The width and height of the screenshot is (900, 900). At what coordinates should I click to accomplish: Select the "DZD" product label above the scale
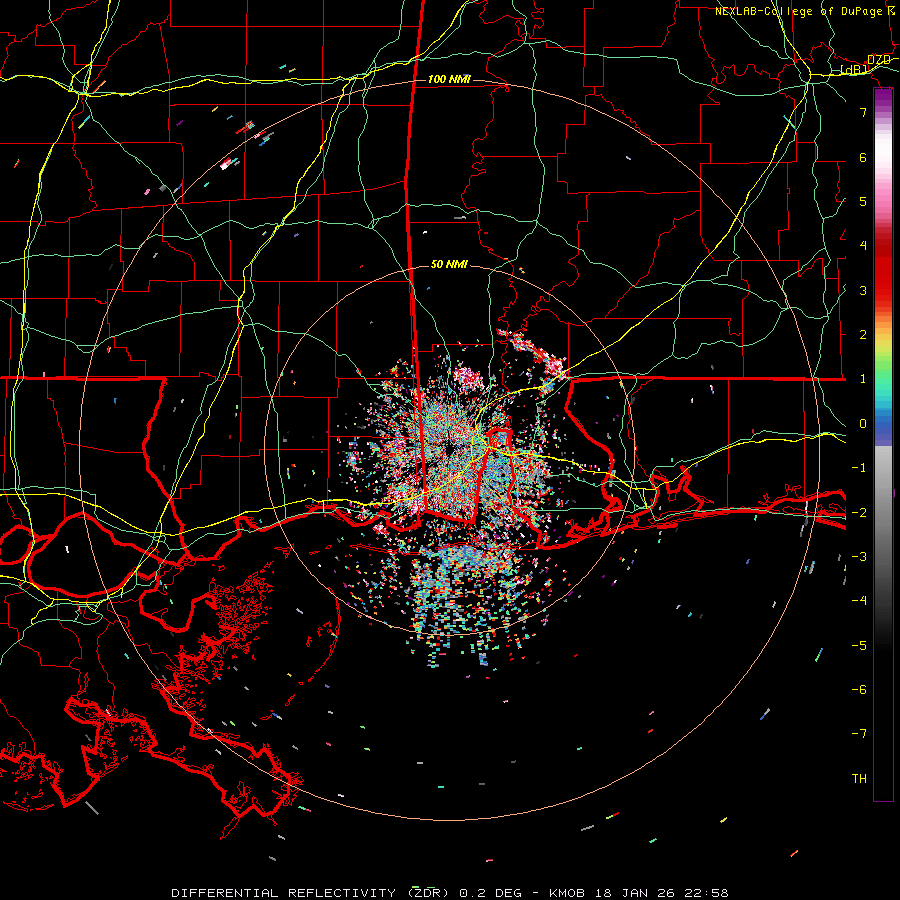[x=879, y=59]
